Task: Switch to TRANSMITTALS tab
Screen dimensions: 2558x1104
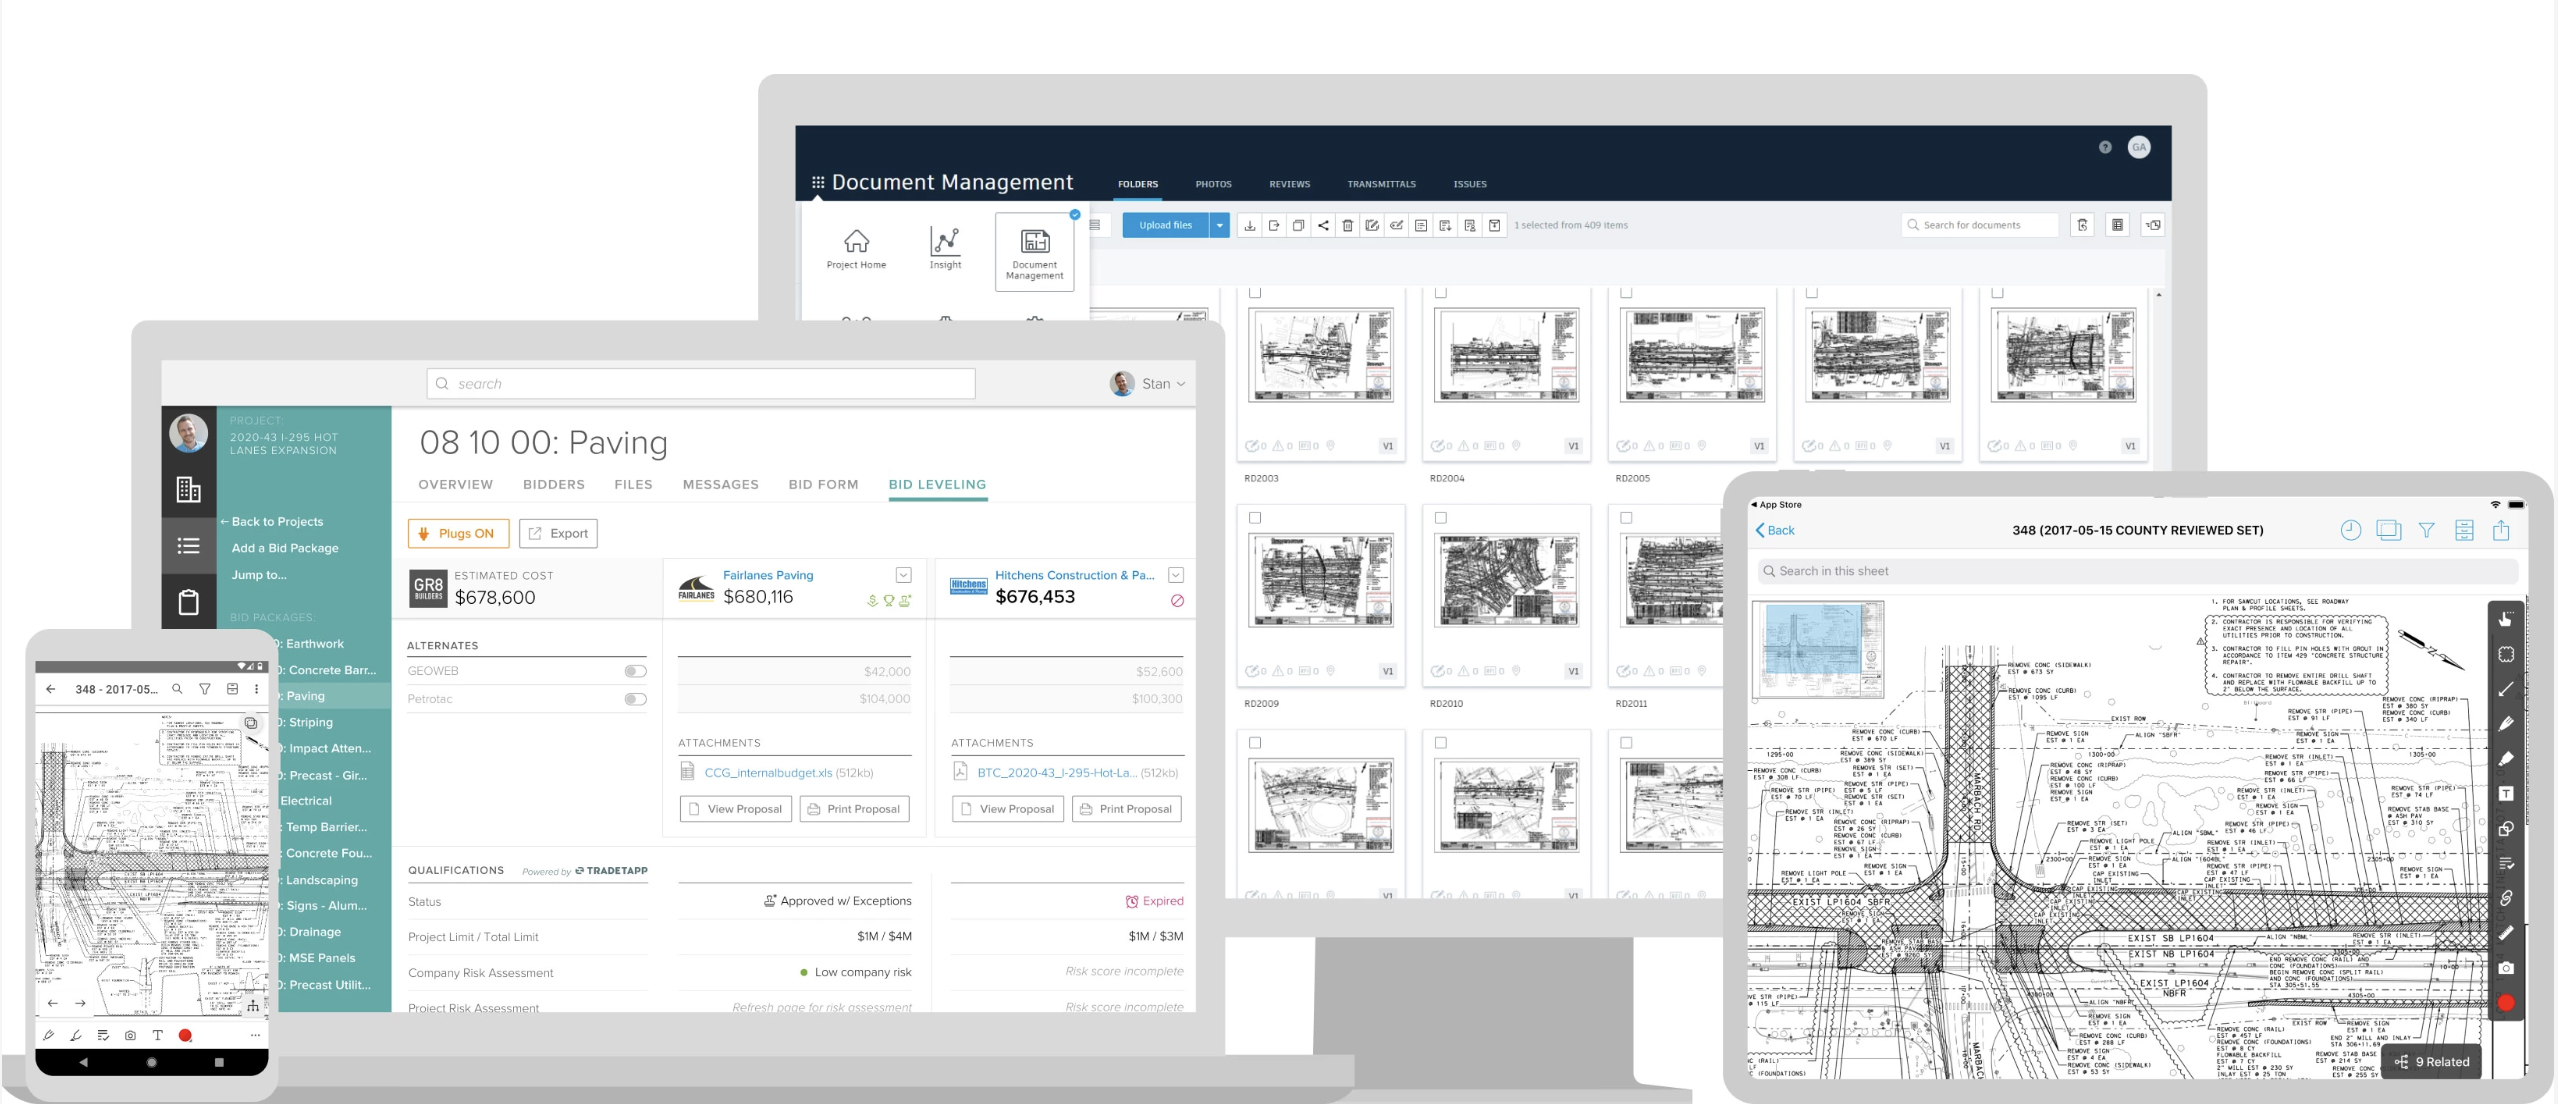Action: point(1381,184)
